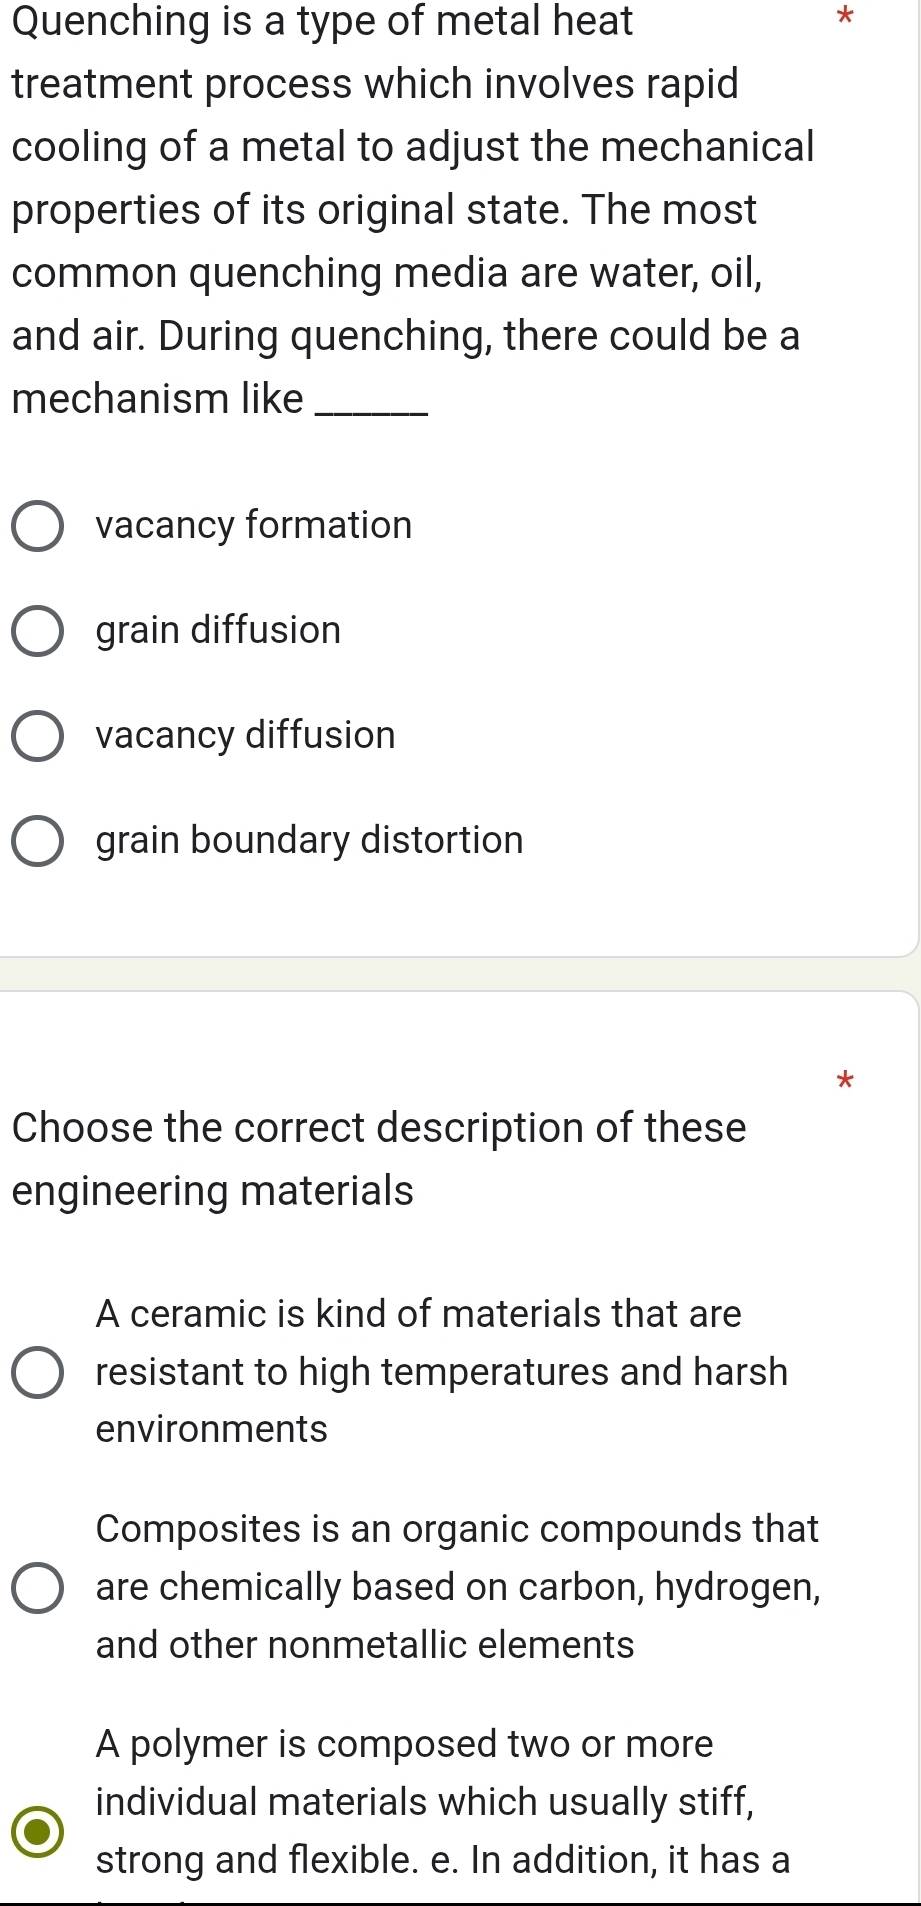Choose the grain diffusion radio circle

pos(38,631)
